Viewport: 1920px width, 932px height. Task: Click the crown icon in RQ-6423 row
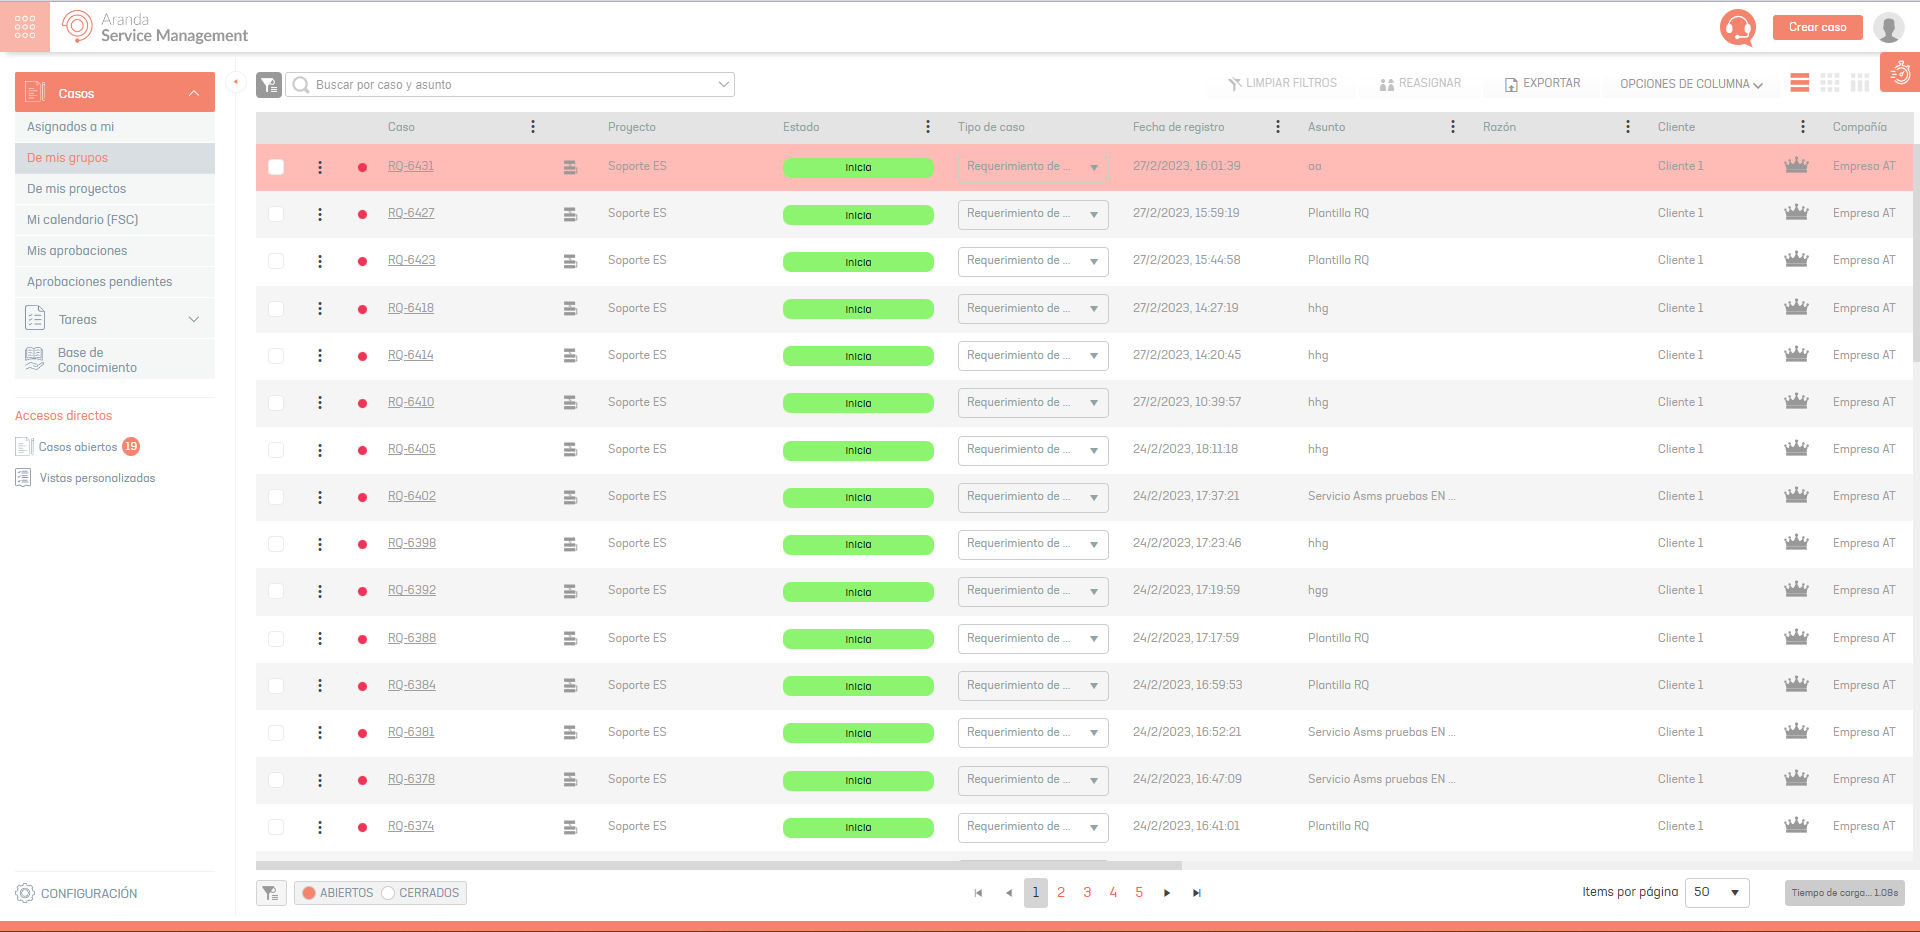tap(1796, 260)
